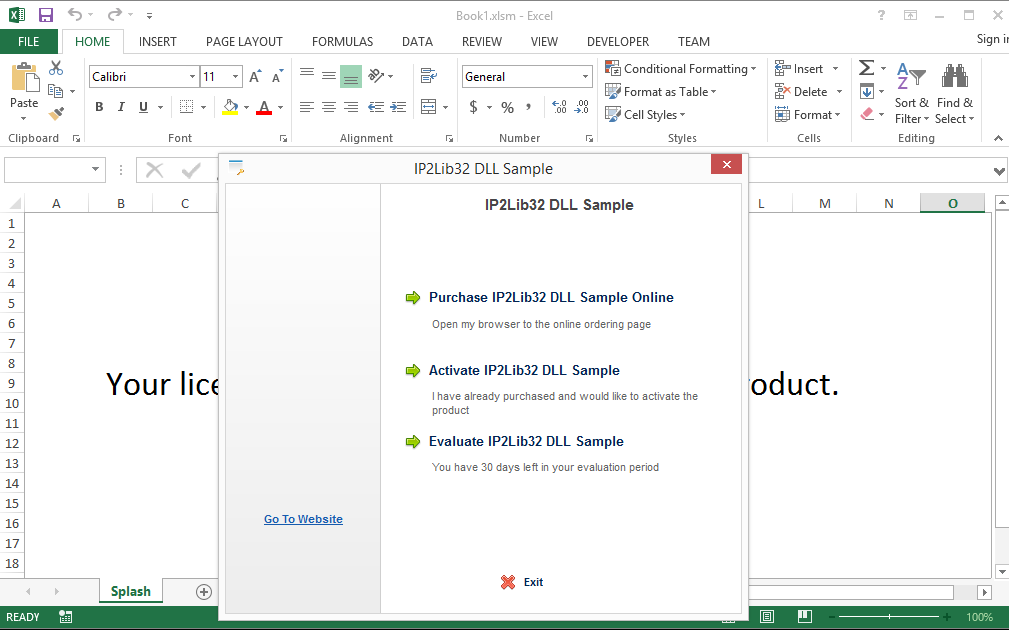Image resolution: width=1009 pixels, height=630 pixels.
Task: Click the Cut scissors icon
Action: point(56,68)
